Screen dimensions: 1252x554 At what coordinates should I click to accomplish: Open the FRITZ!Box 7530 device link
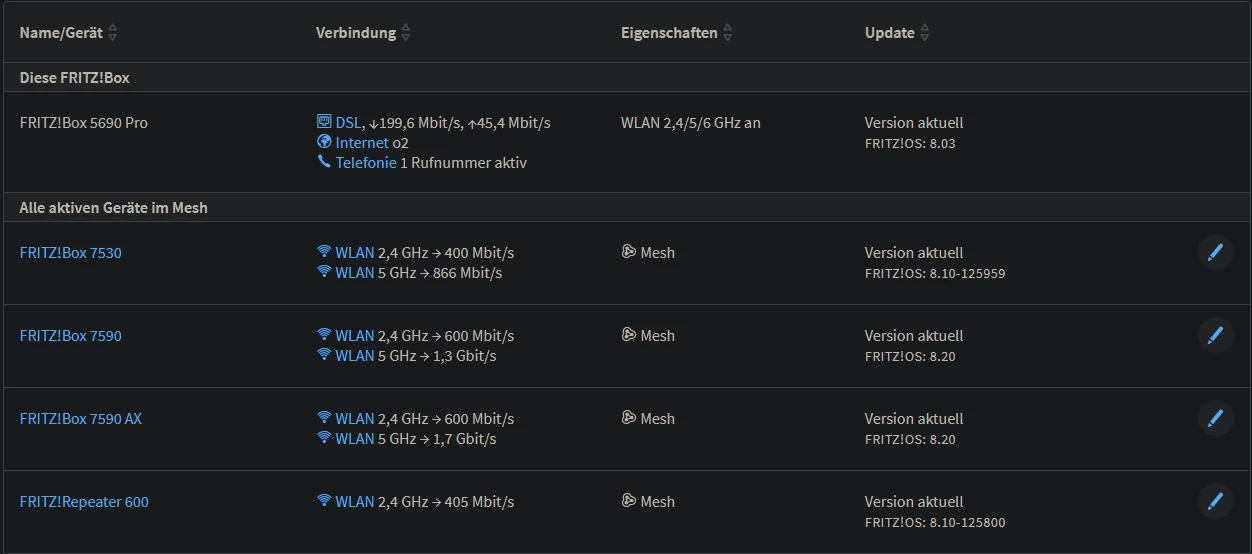[70, 253]
